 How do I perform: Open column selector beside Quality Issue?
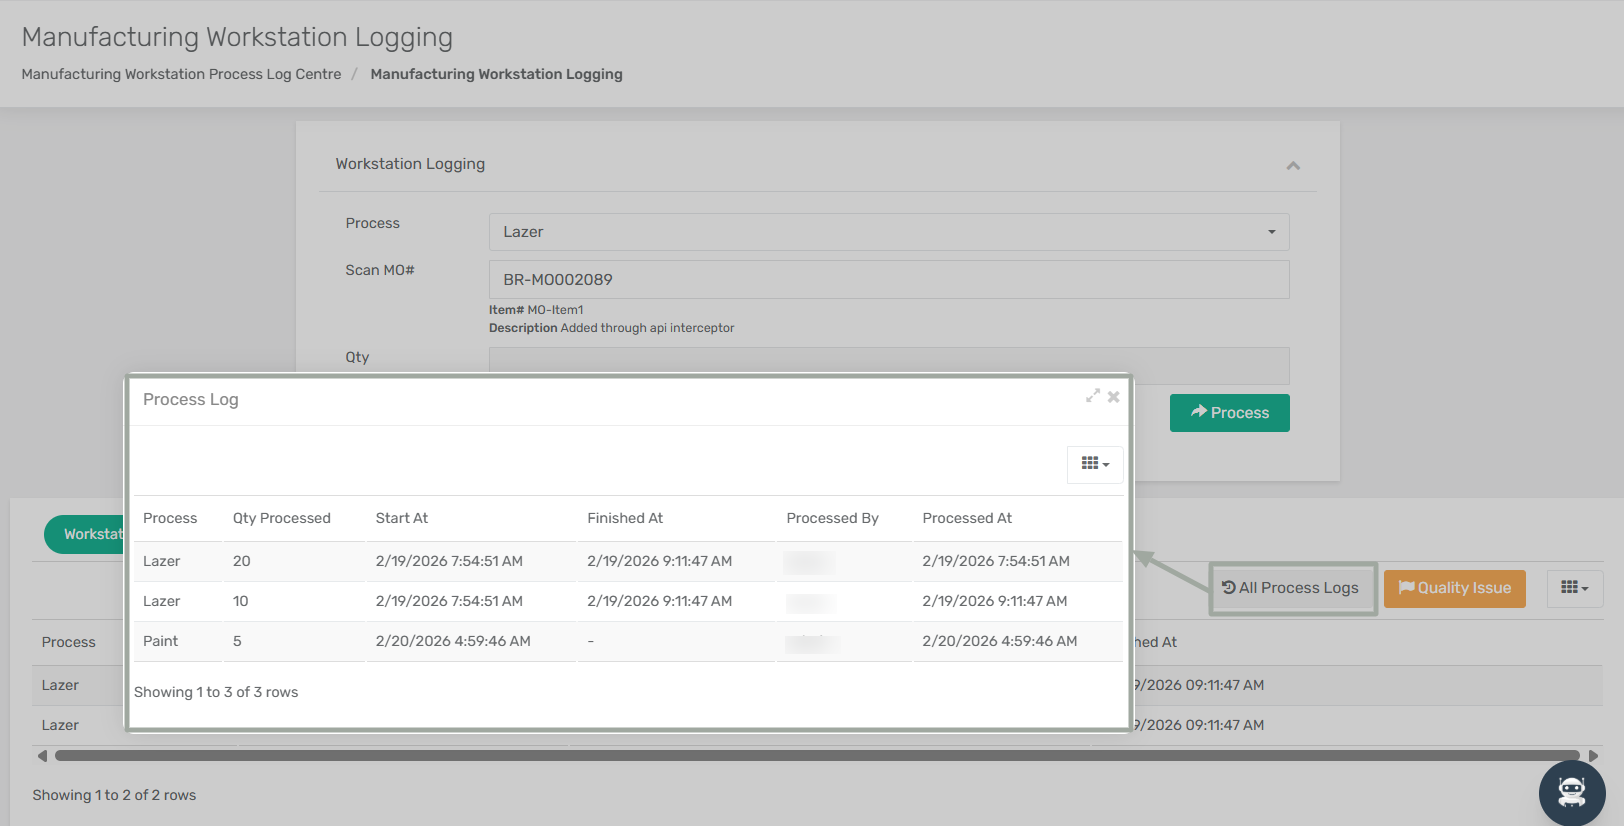click(1574, 588)
